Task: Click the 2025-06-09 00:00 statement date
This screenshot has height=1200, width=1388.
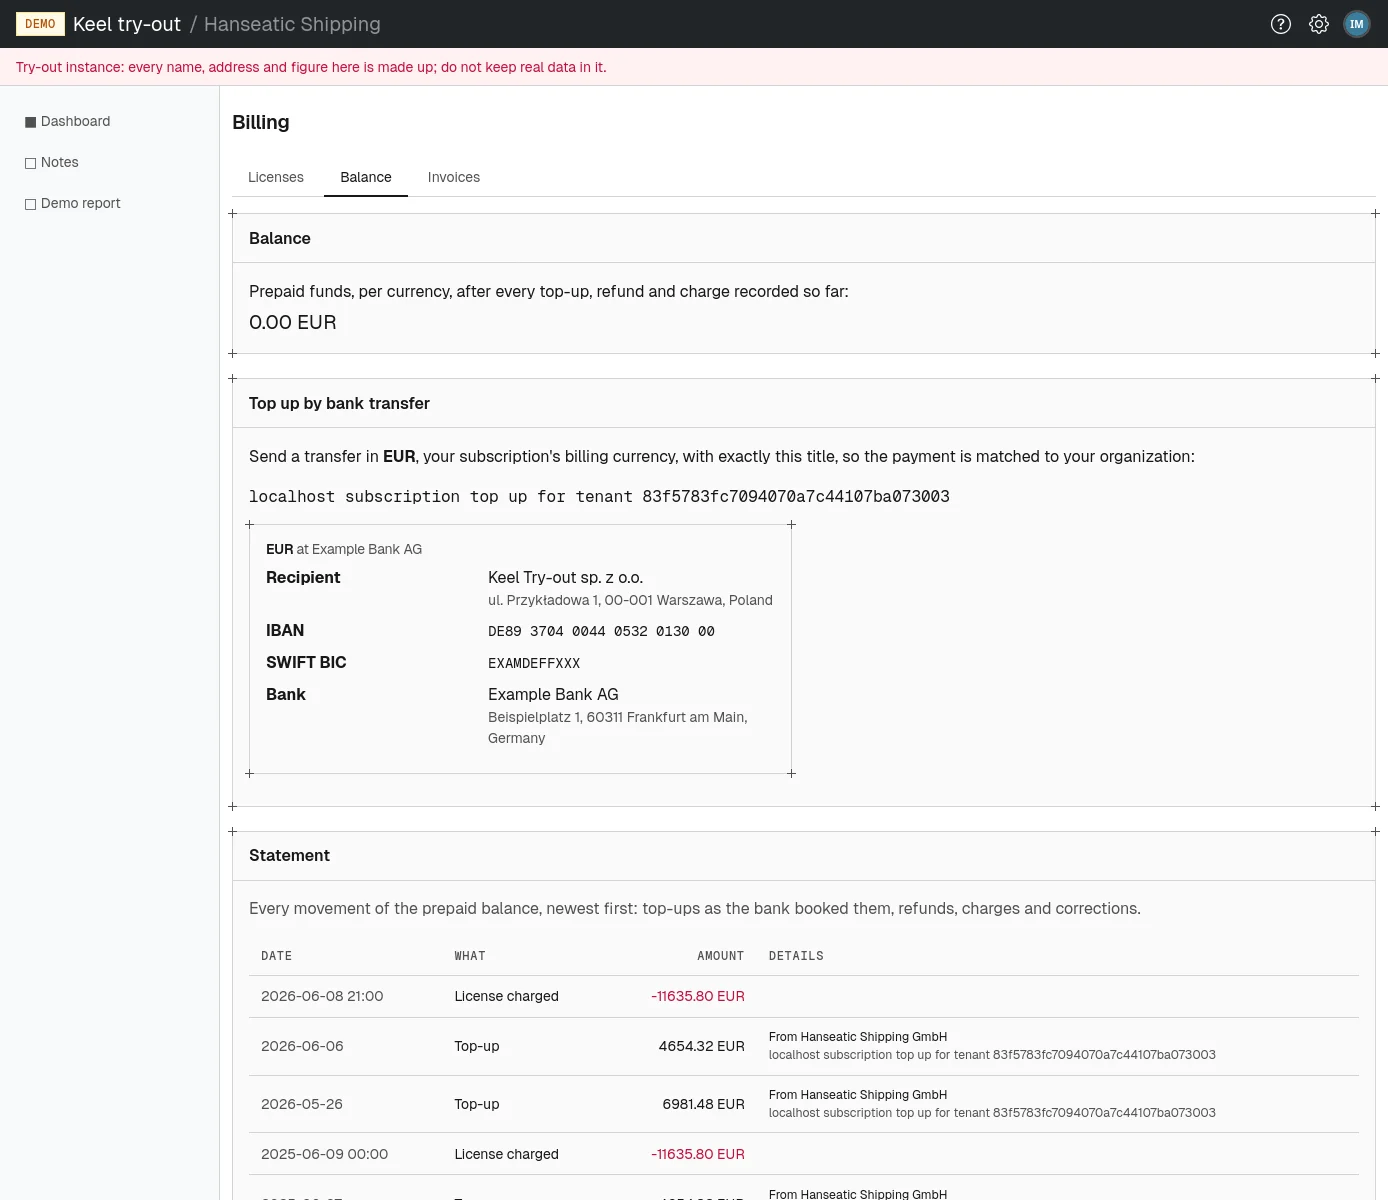Action: 324,1154
